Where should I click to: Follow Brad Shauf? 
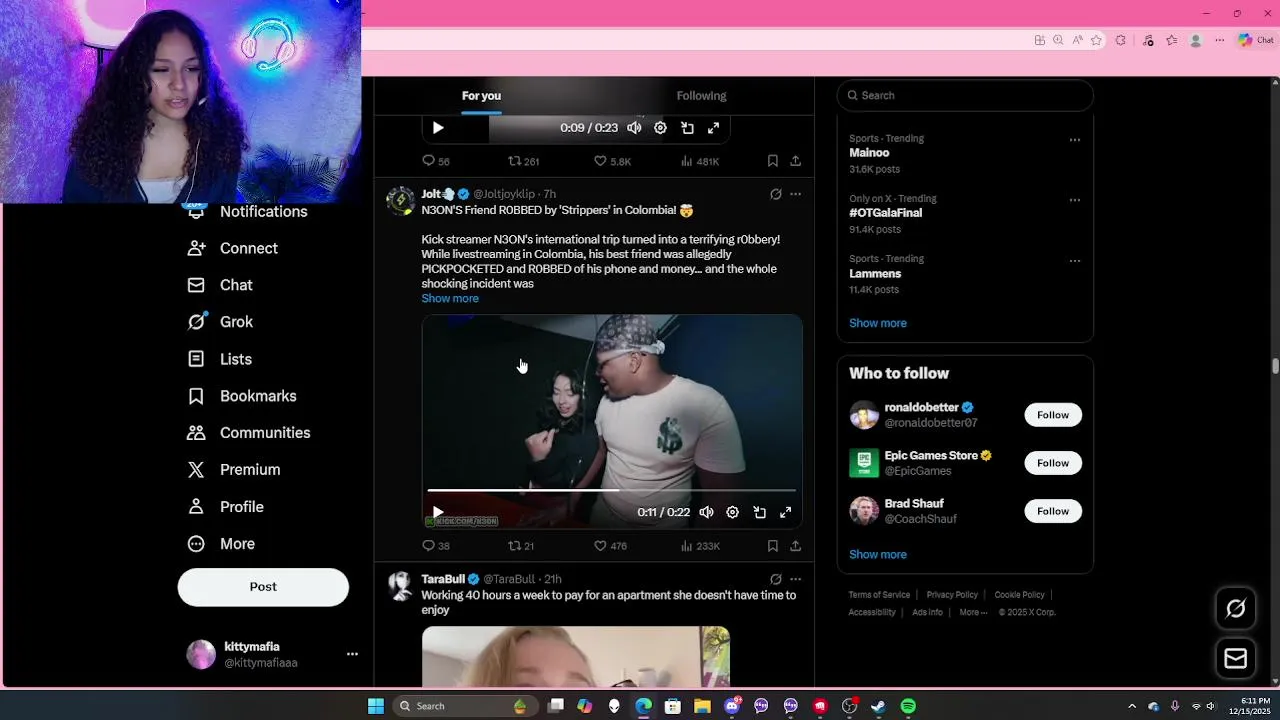click(1053, 511)
